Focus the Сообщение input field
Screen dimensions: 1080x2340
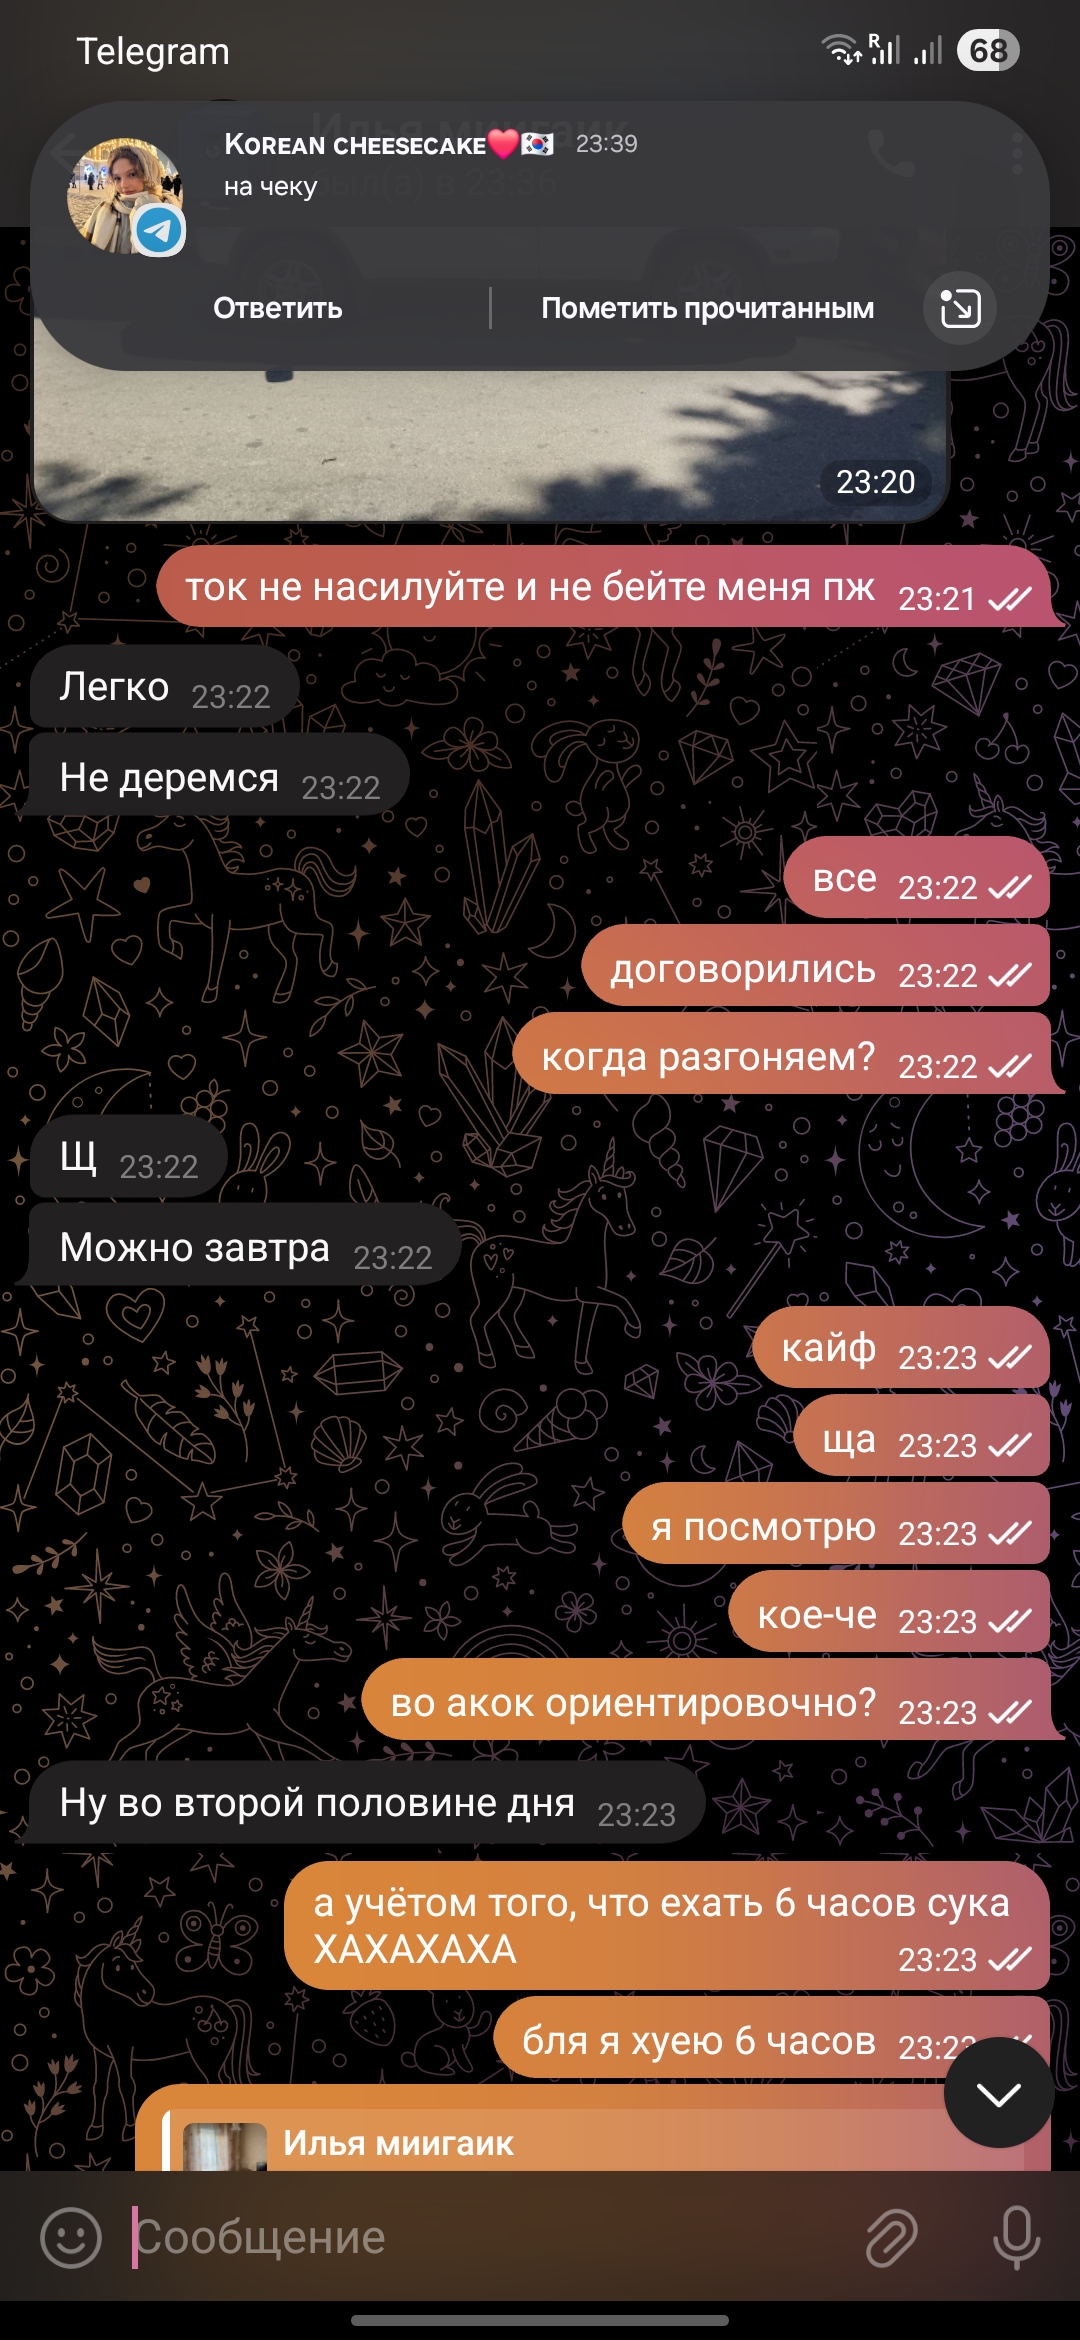tap(490, 2237)
